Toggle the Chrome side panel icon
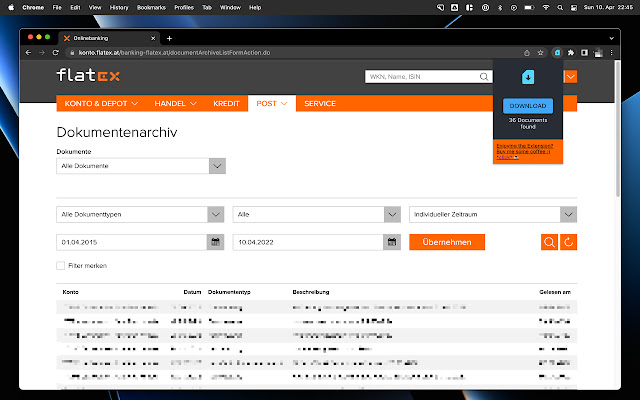This screenshot has width=640, height=400. tap(584, 53)
